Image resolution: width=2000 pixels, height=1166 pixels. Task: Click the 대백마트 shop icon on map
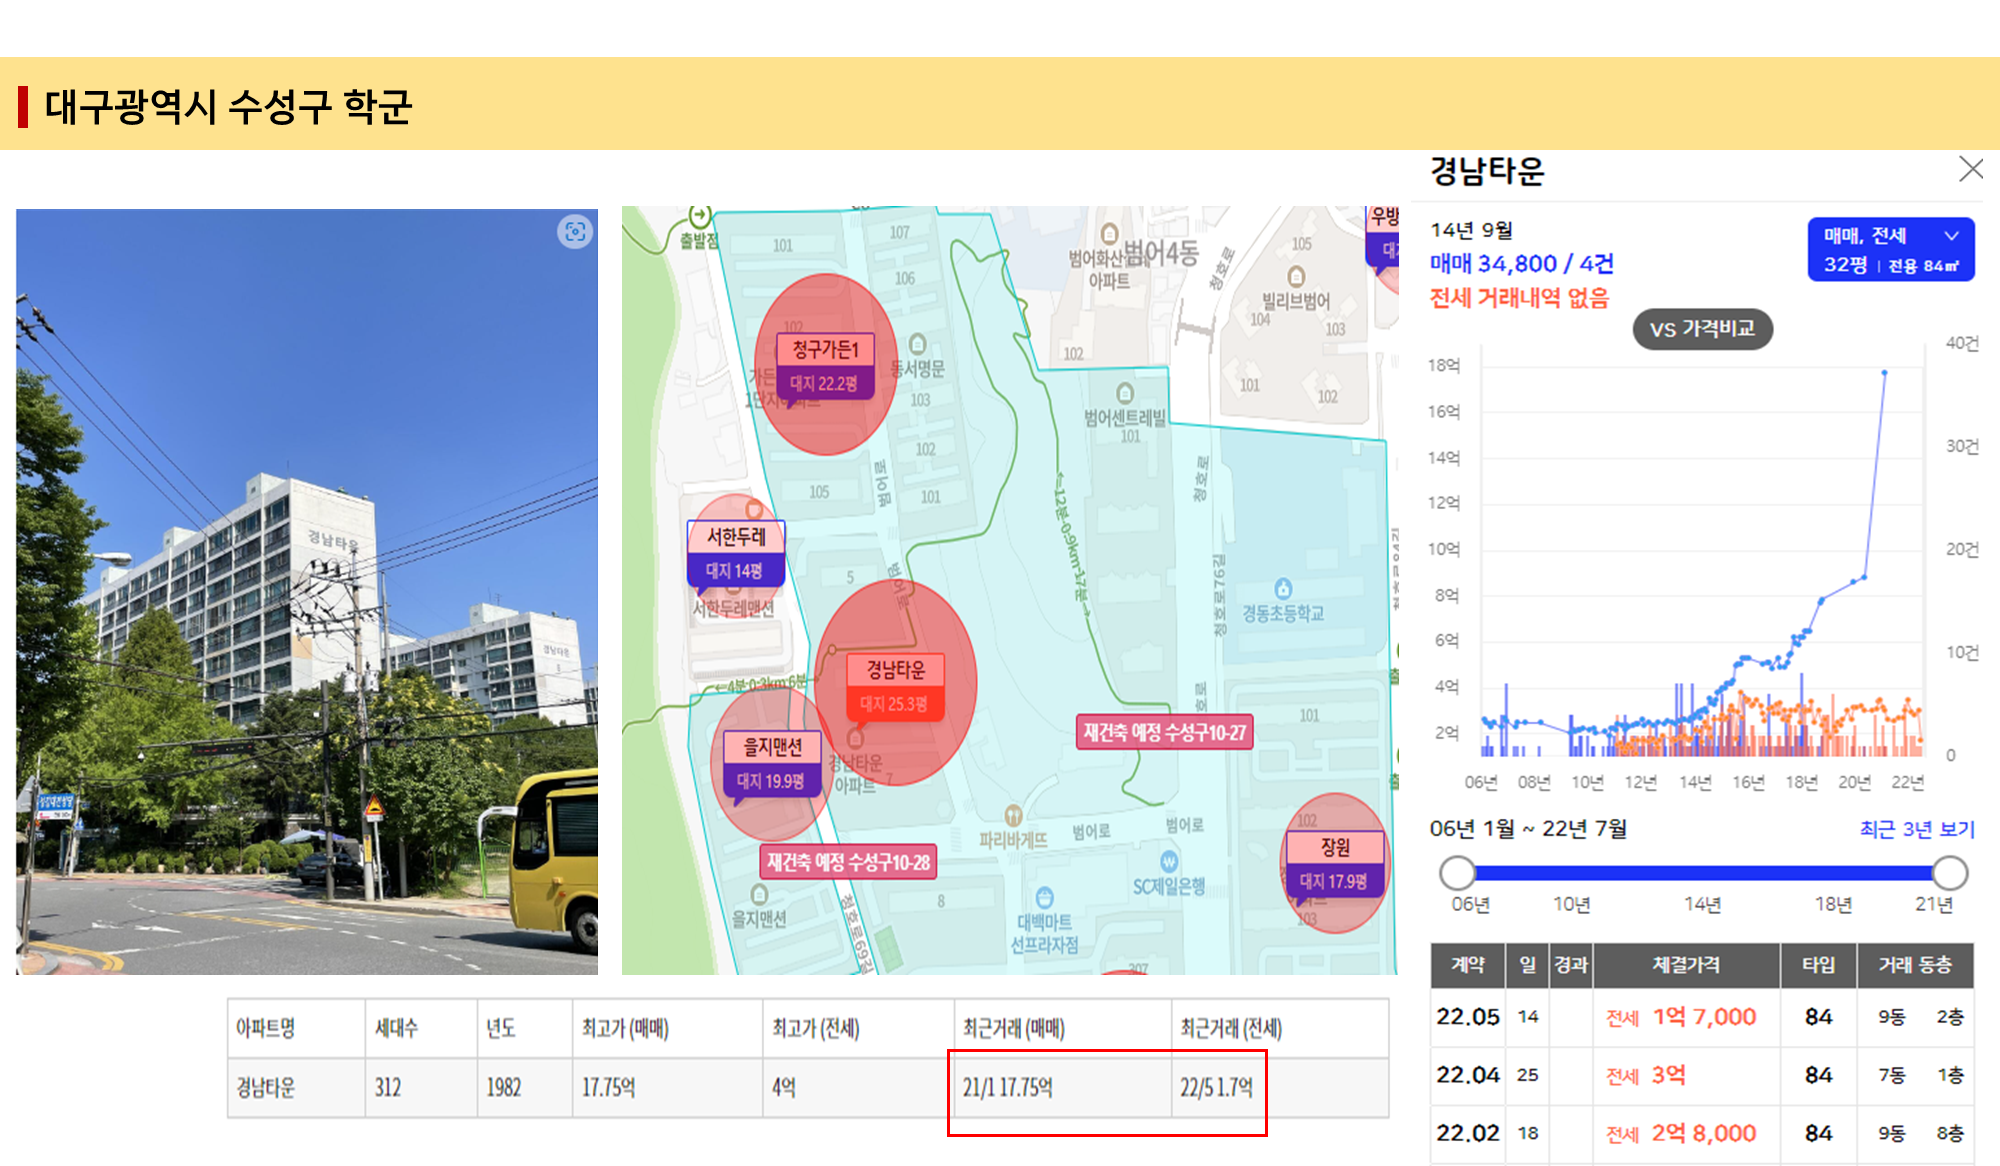tap(1045, 897)
